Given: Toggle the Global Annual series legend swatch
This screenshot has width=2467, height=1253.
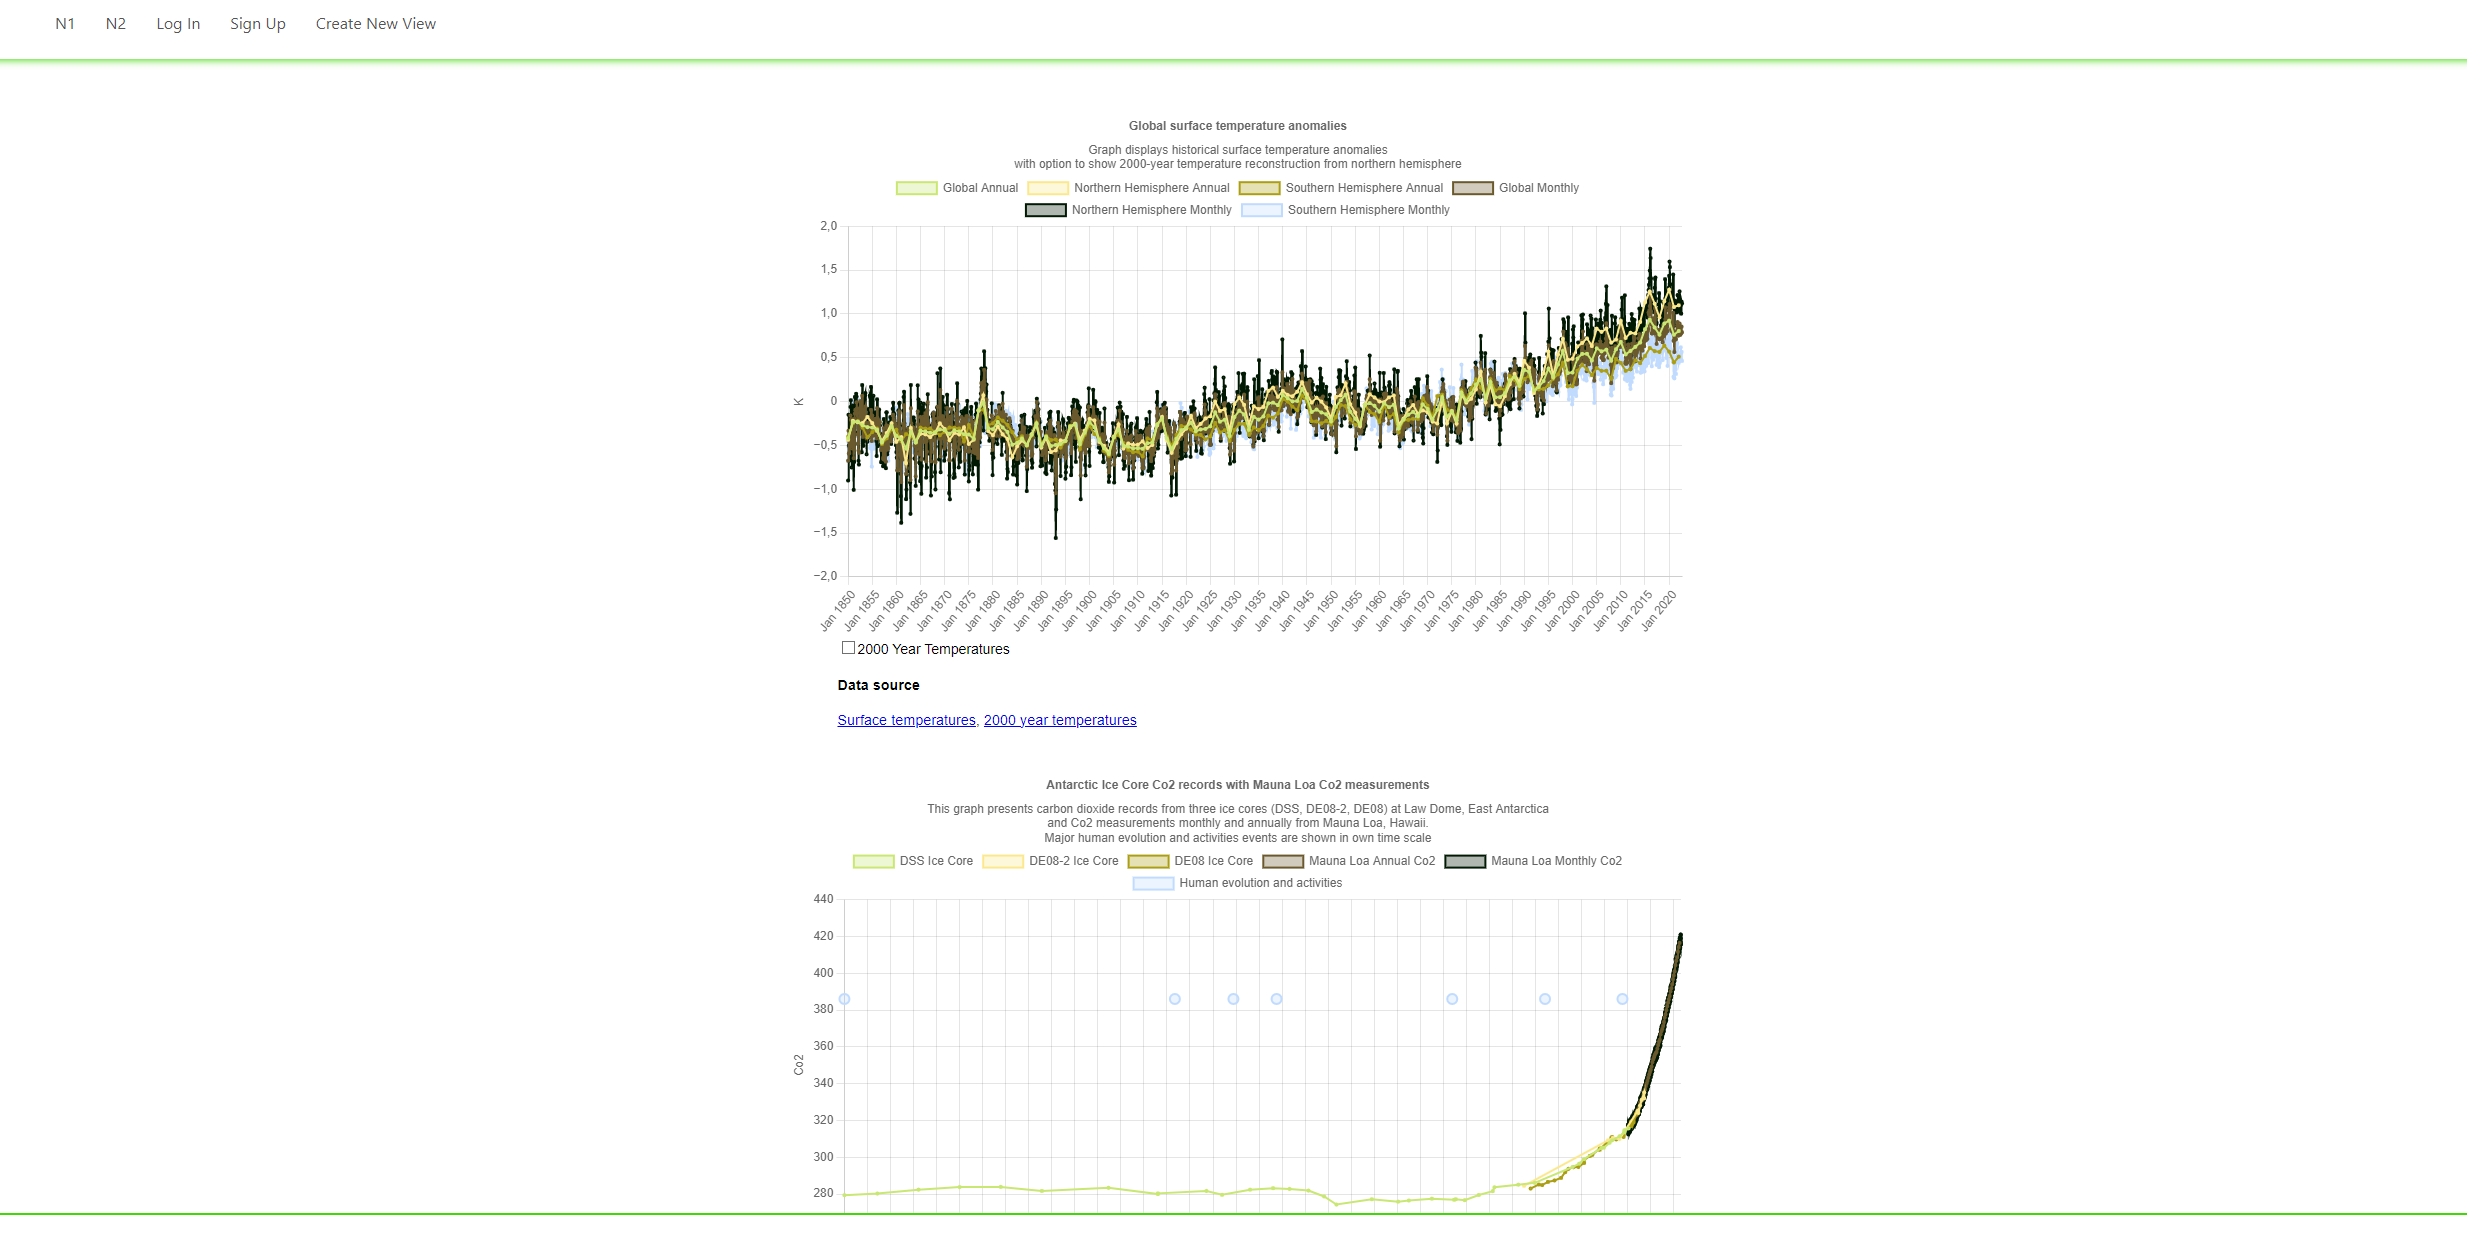Looking at the screenshot, I should 915,187.
